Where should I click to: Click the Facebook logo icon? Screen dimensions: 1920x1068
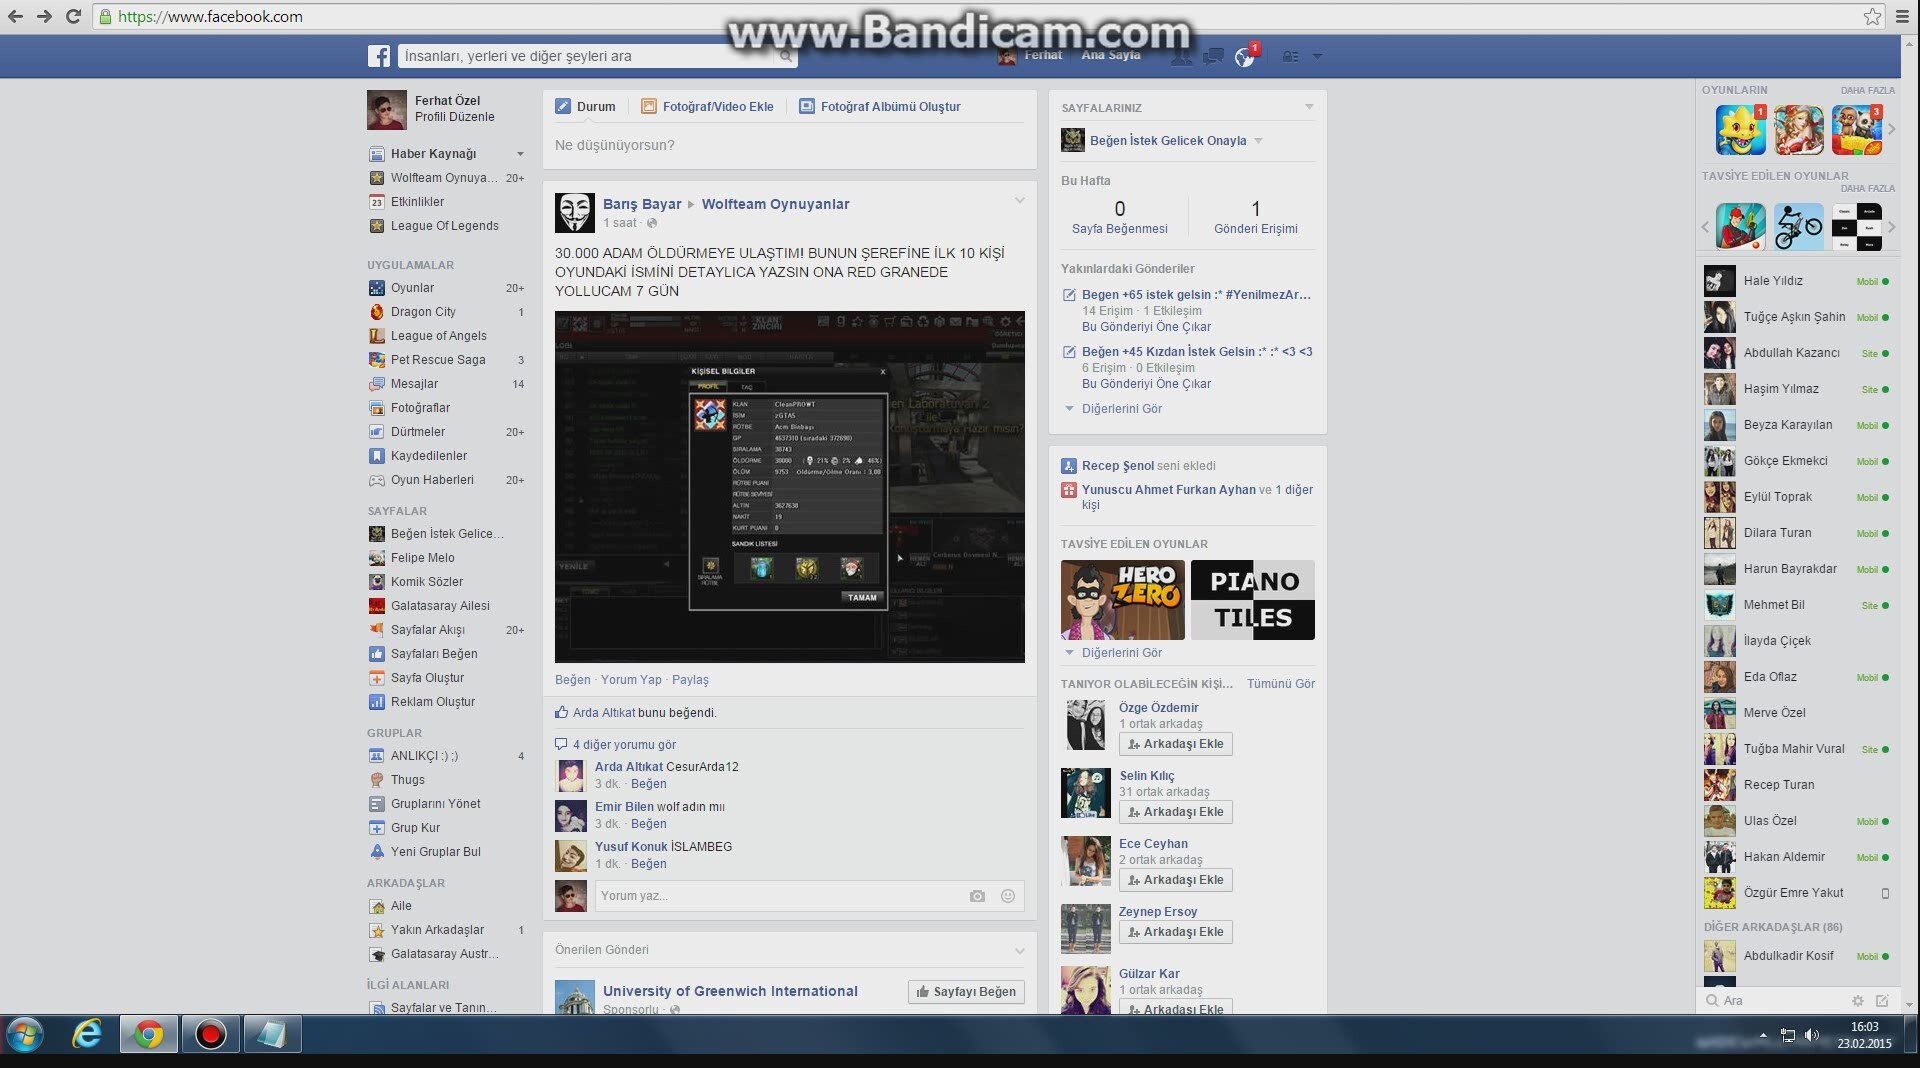click(379, 56)
